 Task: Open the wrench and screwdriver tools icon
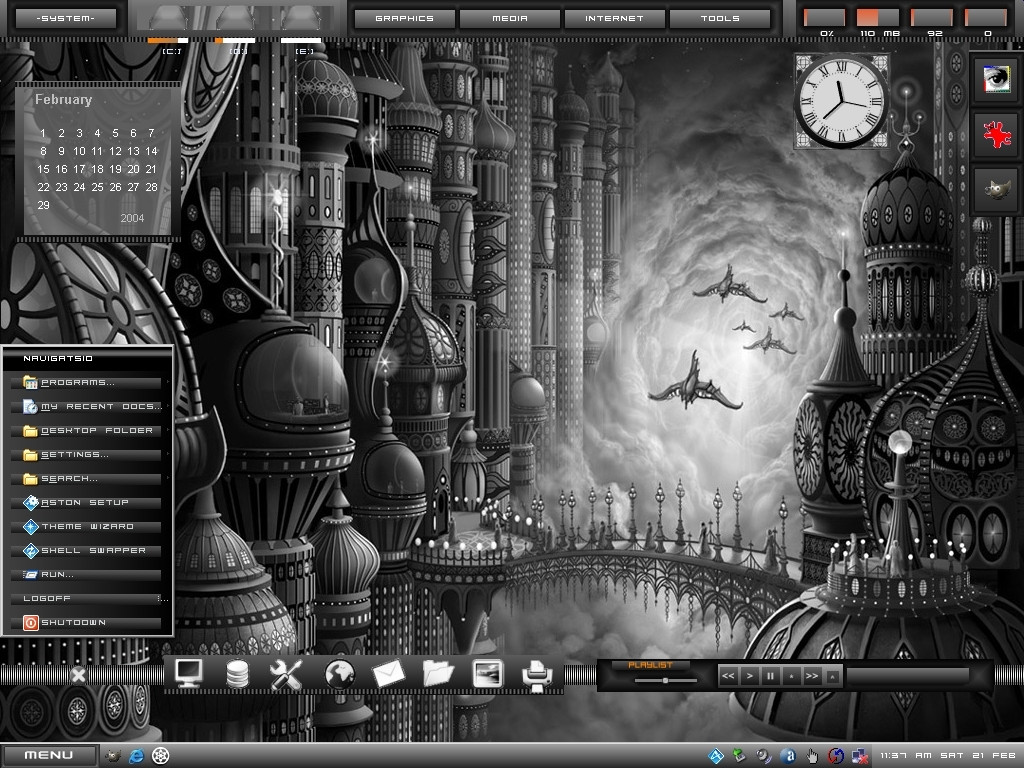pos(286,674)
